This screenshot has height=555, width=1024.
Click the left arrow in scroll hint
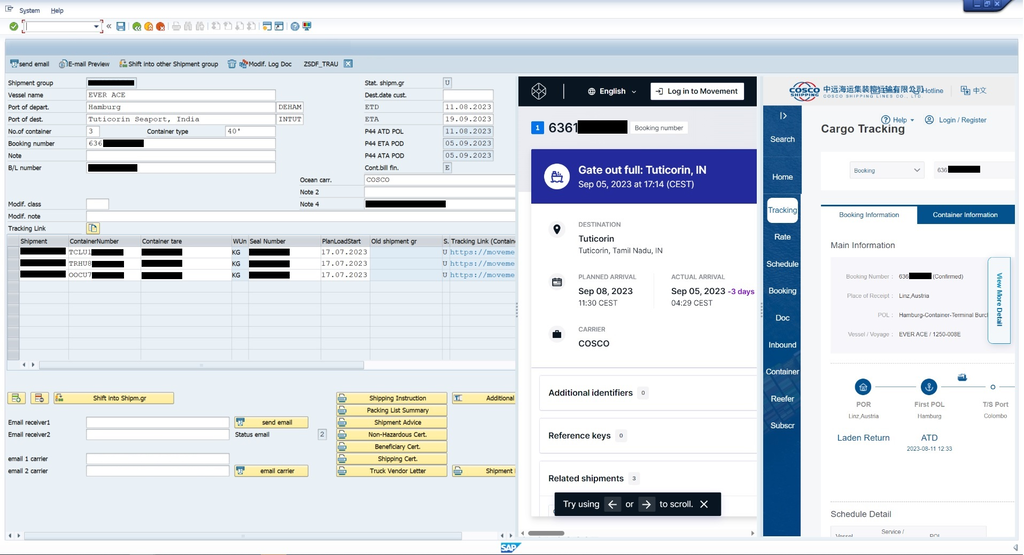click(612, 504)
